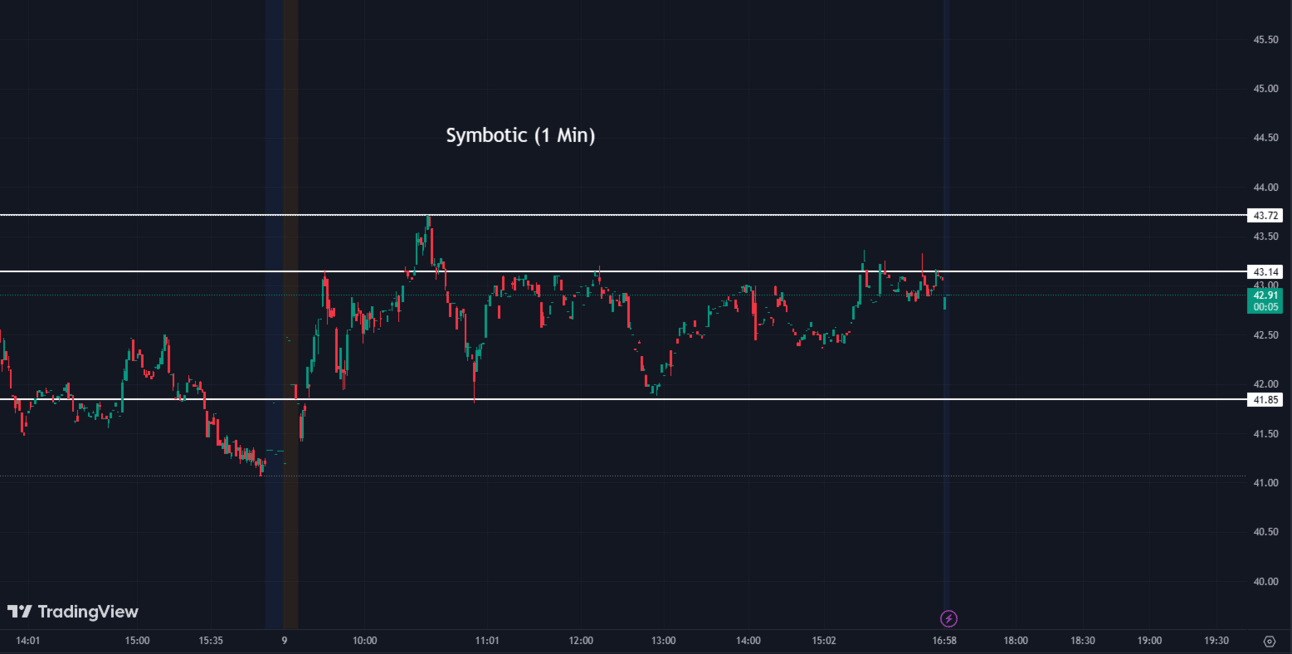Click the 18:00 time axis label
This screenshot has height=654, width=1292.
1015,641
